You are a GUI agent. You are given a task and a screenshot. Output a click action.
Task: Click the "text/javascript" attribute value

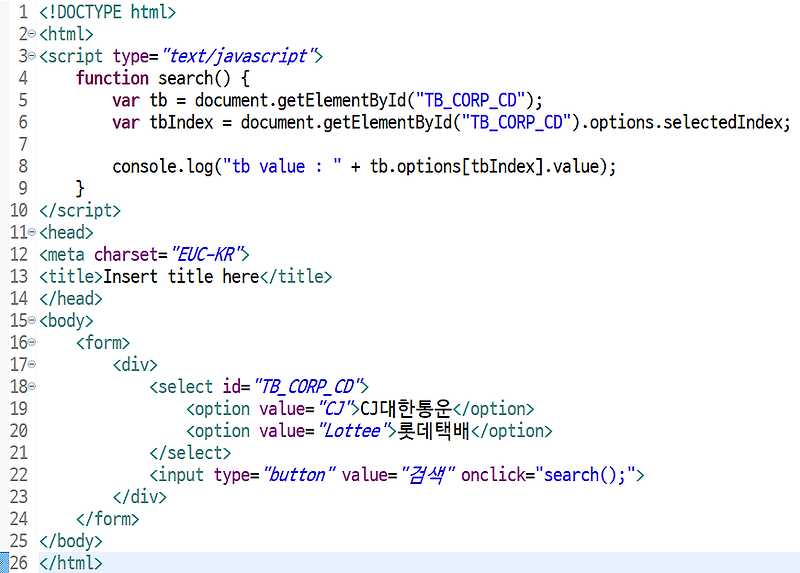(x=238, y=56)
